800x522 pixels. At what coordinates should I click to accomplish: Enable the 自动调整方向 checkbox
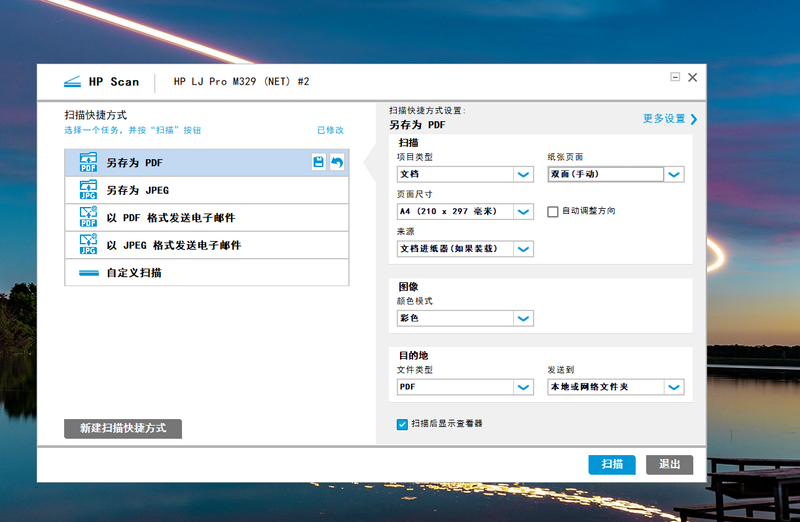click(553, 211)
